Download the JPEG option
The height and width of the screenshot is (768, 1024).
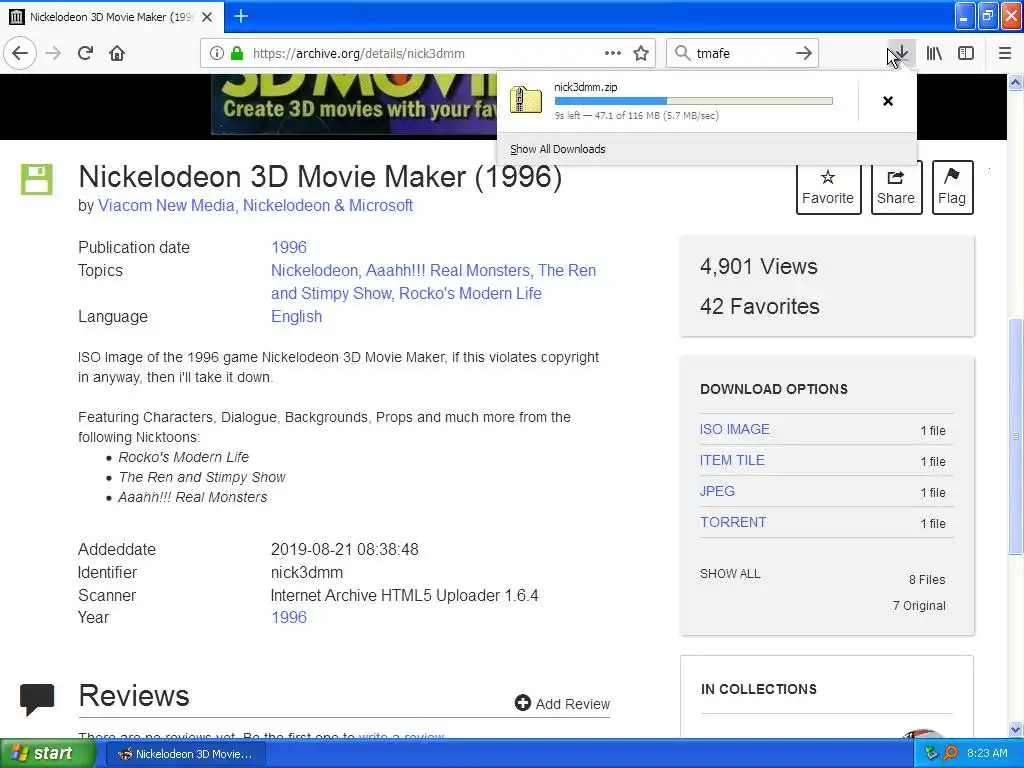pyautogui.click(x=717, y=491)
